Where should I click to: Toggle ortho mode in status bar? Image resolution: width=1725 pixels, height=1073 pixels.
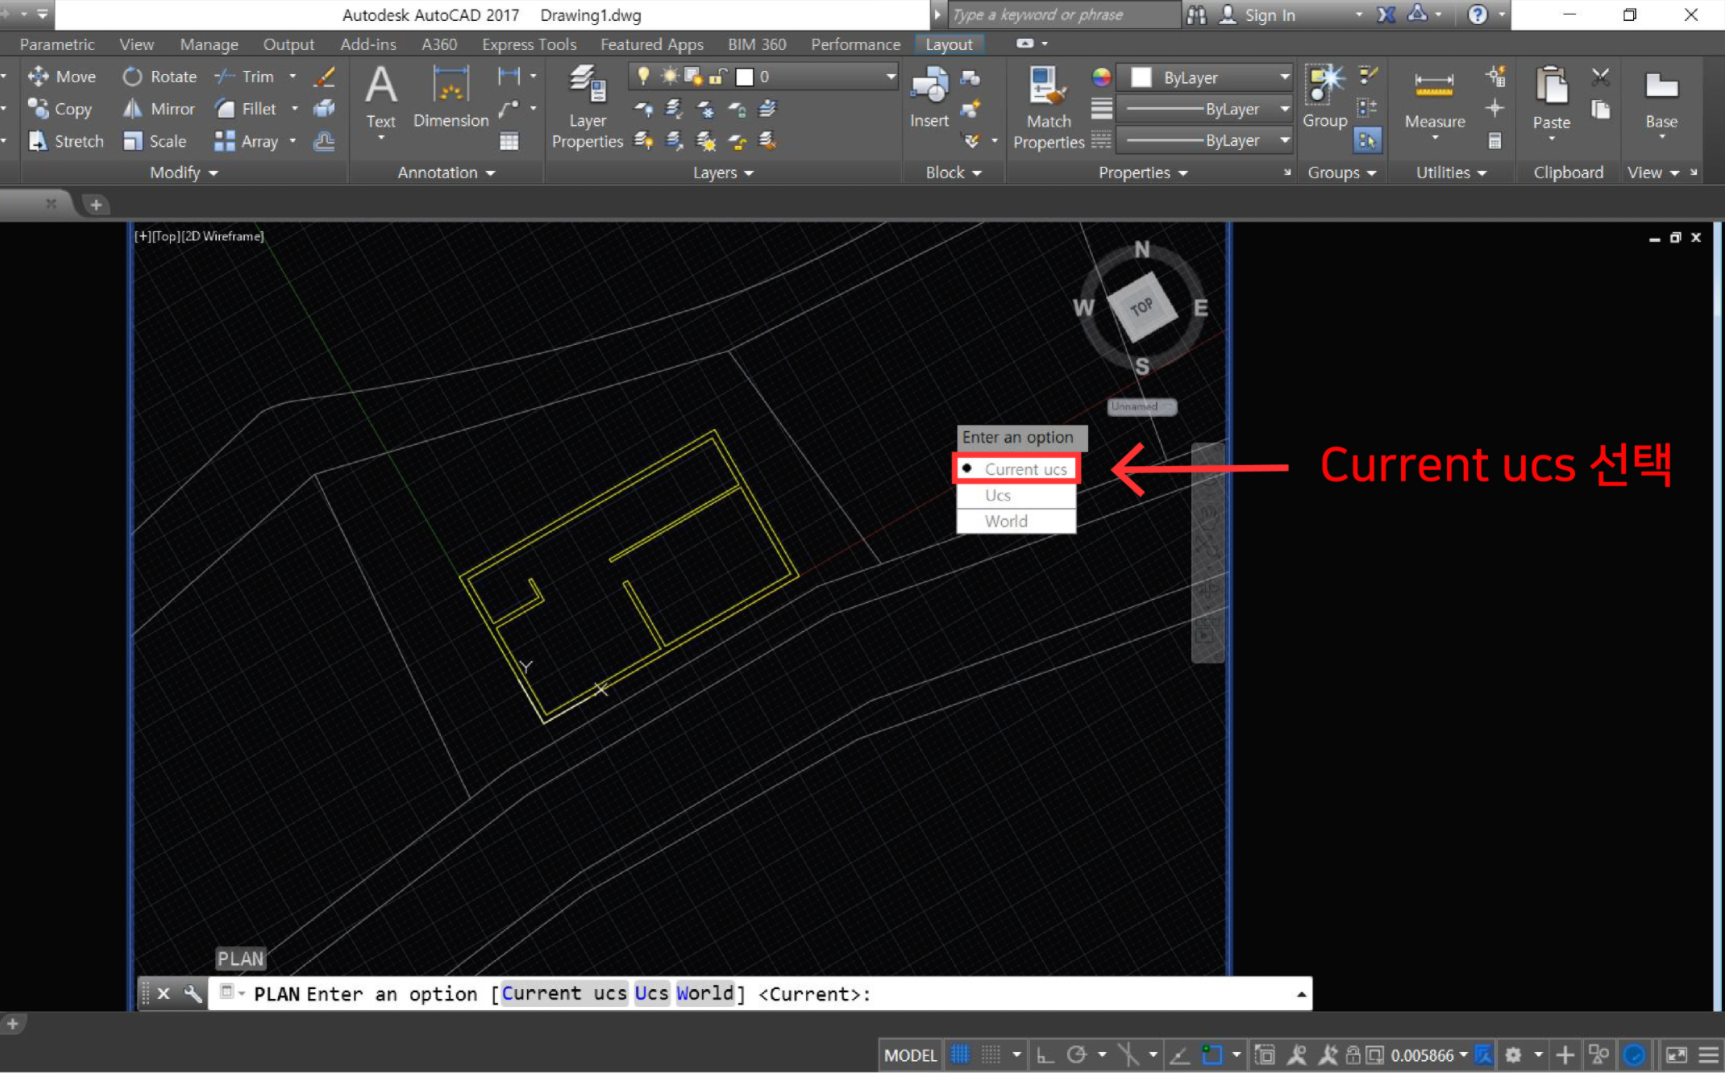click(x=1045, y=1054)
